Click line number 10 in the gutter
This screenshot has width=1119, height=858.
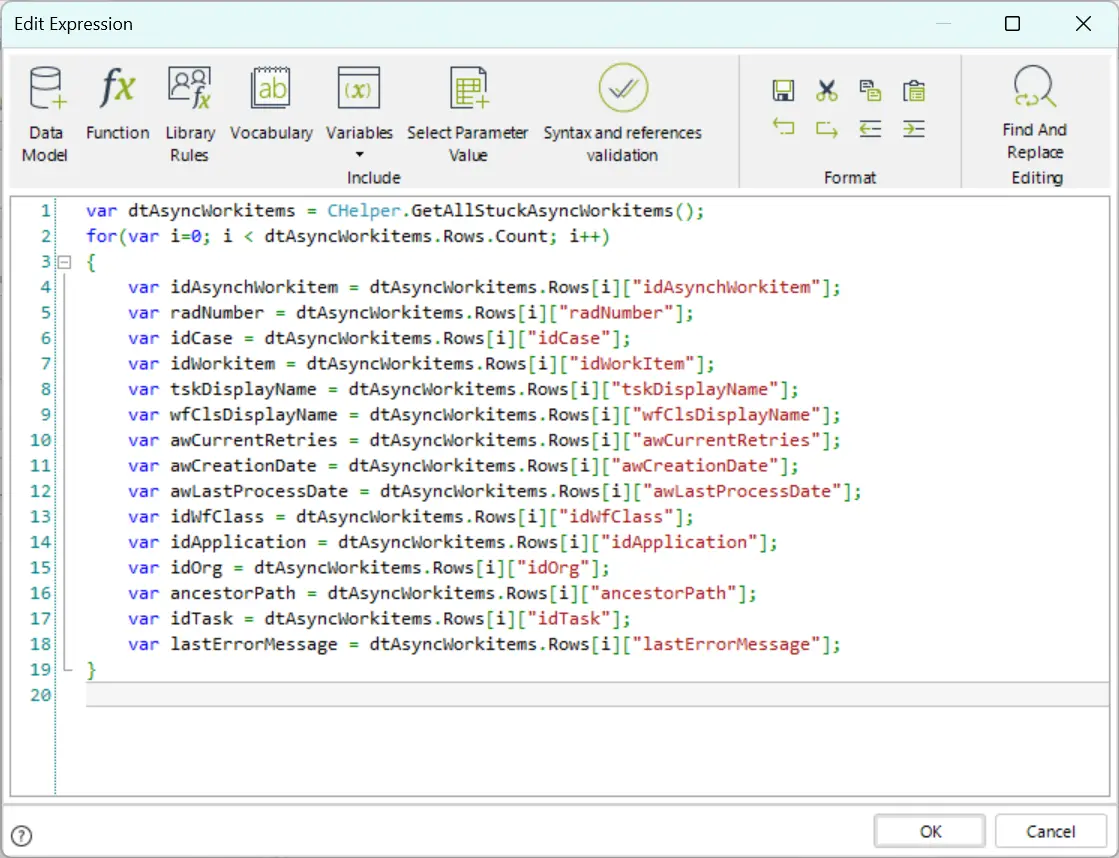pyautogui.click(x=41, y=440)
